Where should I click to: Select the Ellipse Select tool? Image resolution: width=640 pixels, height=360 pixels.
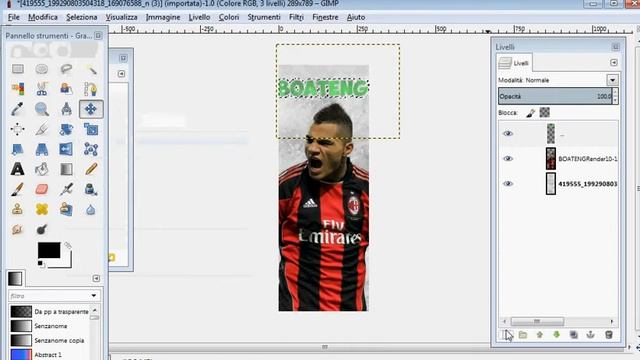pos(42,69)
